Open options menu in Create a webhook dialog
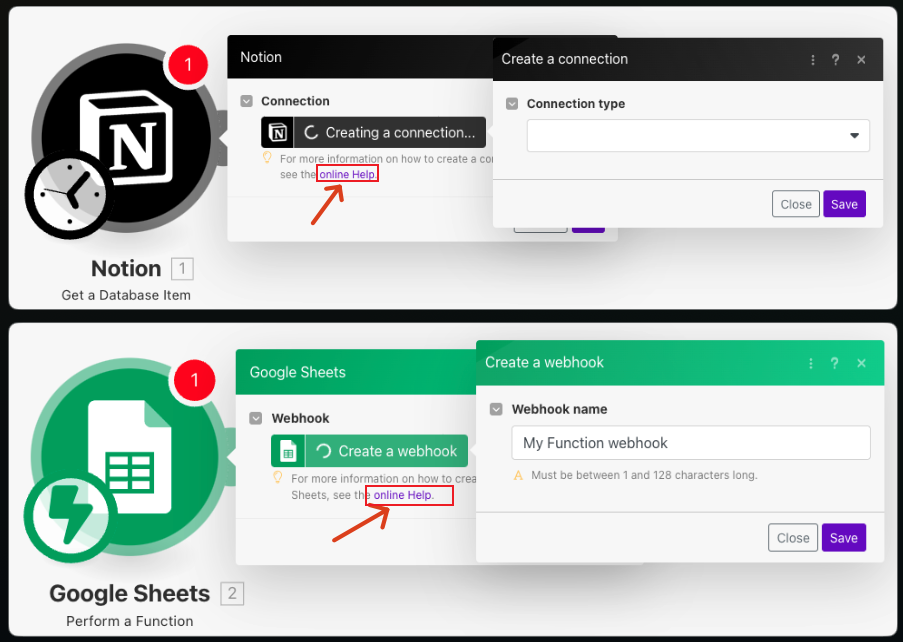903x642 pixels. click(x=811, y=363)
